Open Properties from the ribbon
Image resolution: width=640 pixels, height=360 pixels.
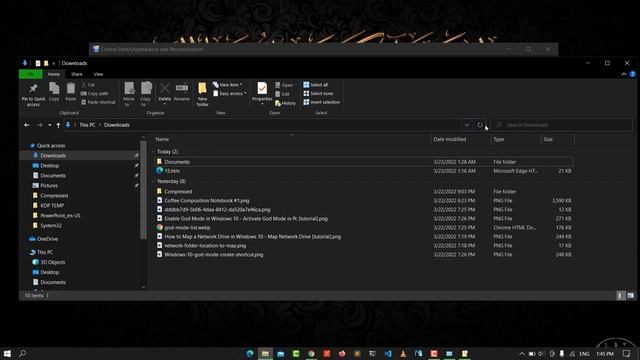coord(262,93)
